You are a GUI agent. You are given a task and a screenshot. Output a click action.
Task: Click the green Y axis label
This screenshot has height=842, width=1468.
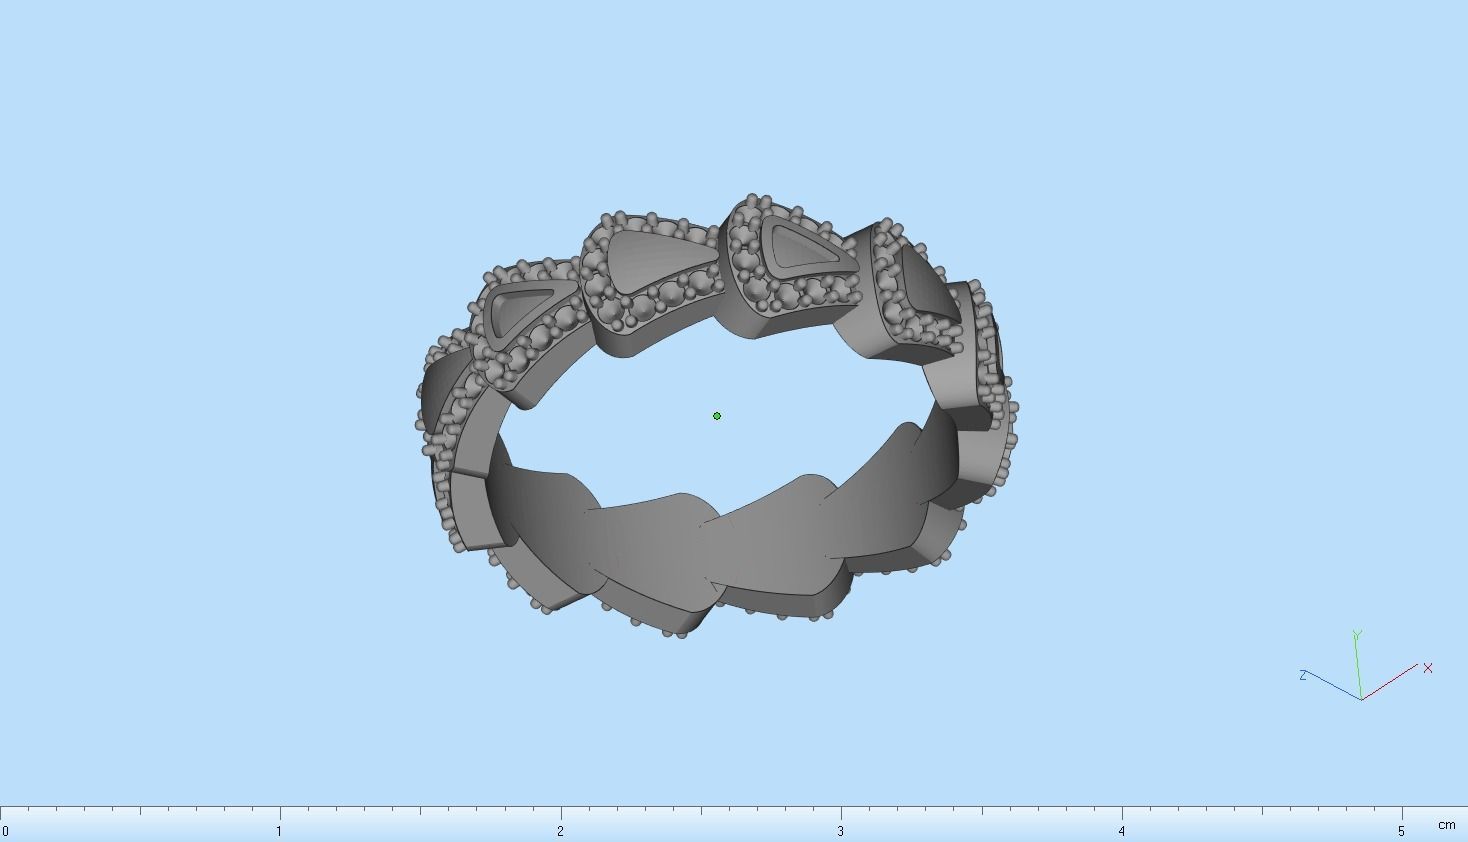click(1357, 634)
